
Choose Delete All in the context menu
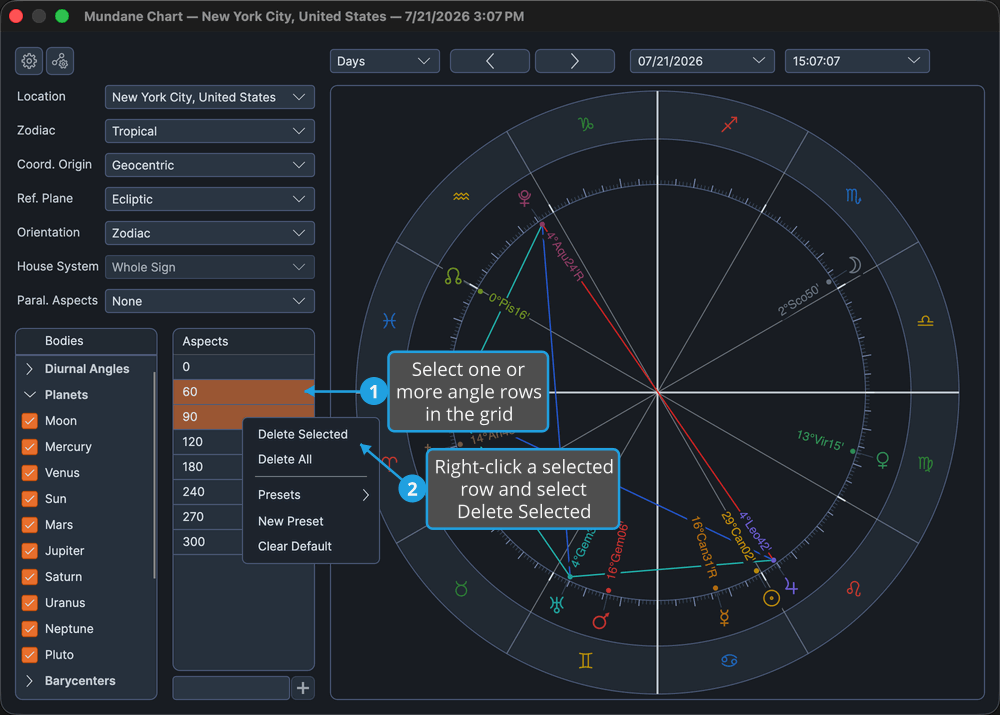coord(285,459)
